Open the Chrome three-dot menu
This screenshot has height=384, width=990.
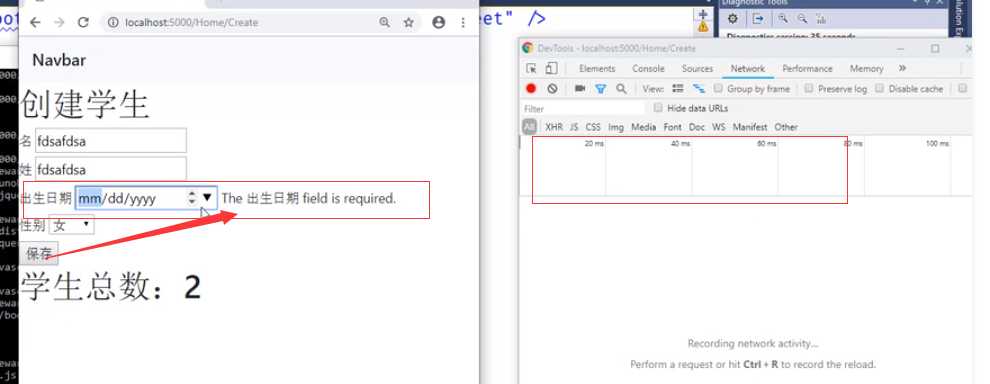[463, 23]
